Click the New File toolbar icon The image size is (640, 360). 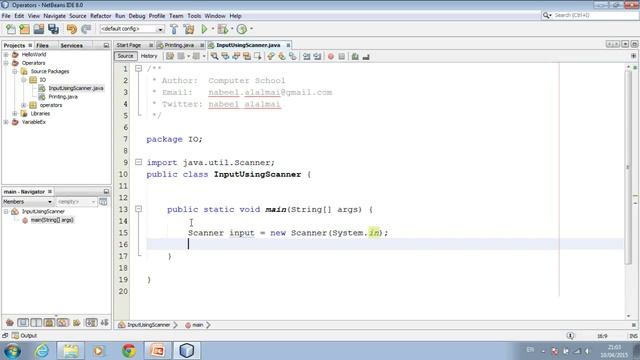pyautogui.click(x=11, y=29)
